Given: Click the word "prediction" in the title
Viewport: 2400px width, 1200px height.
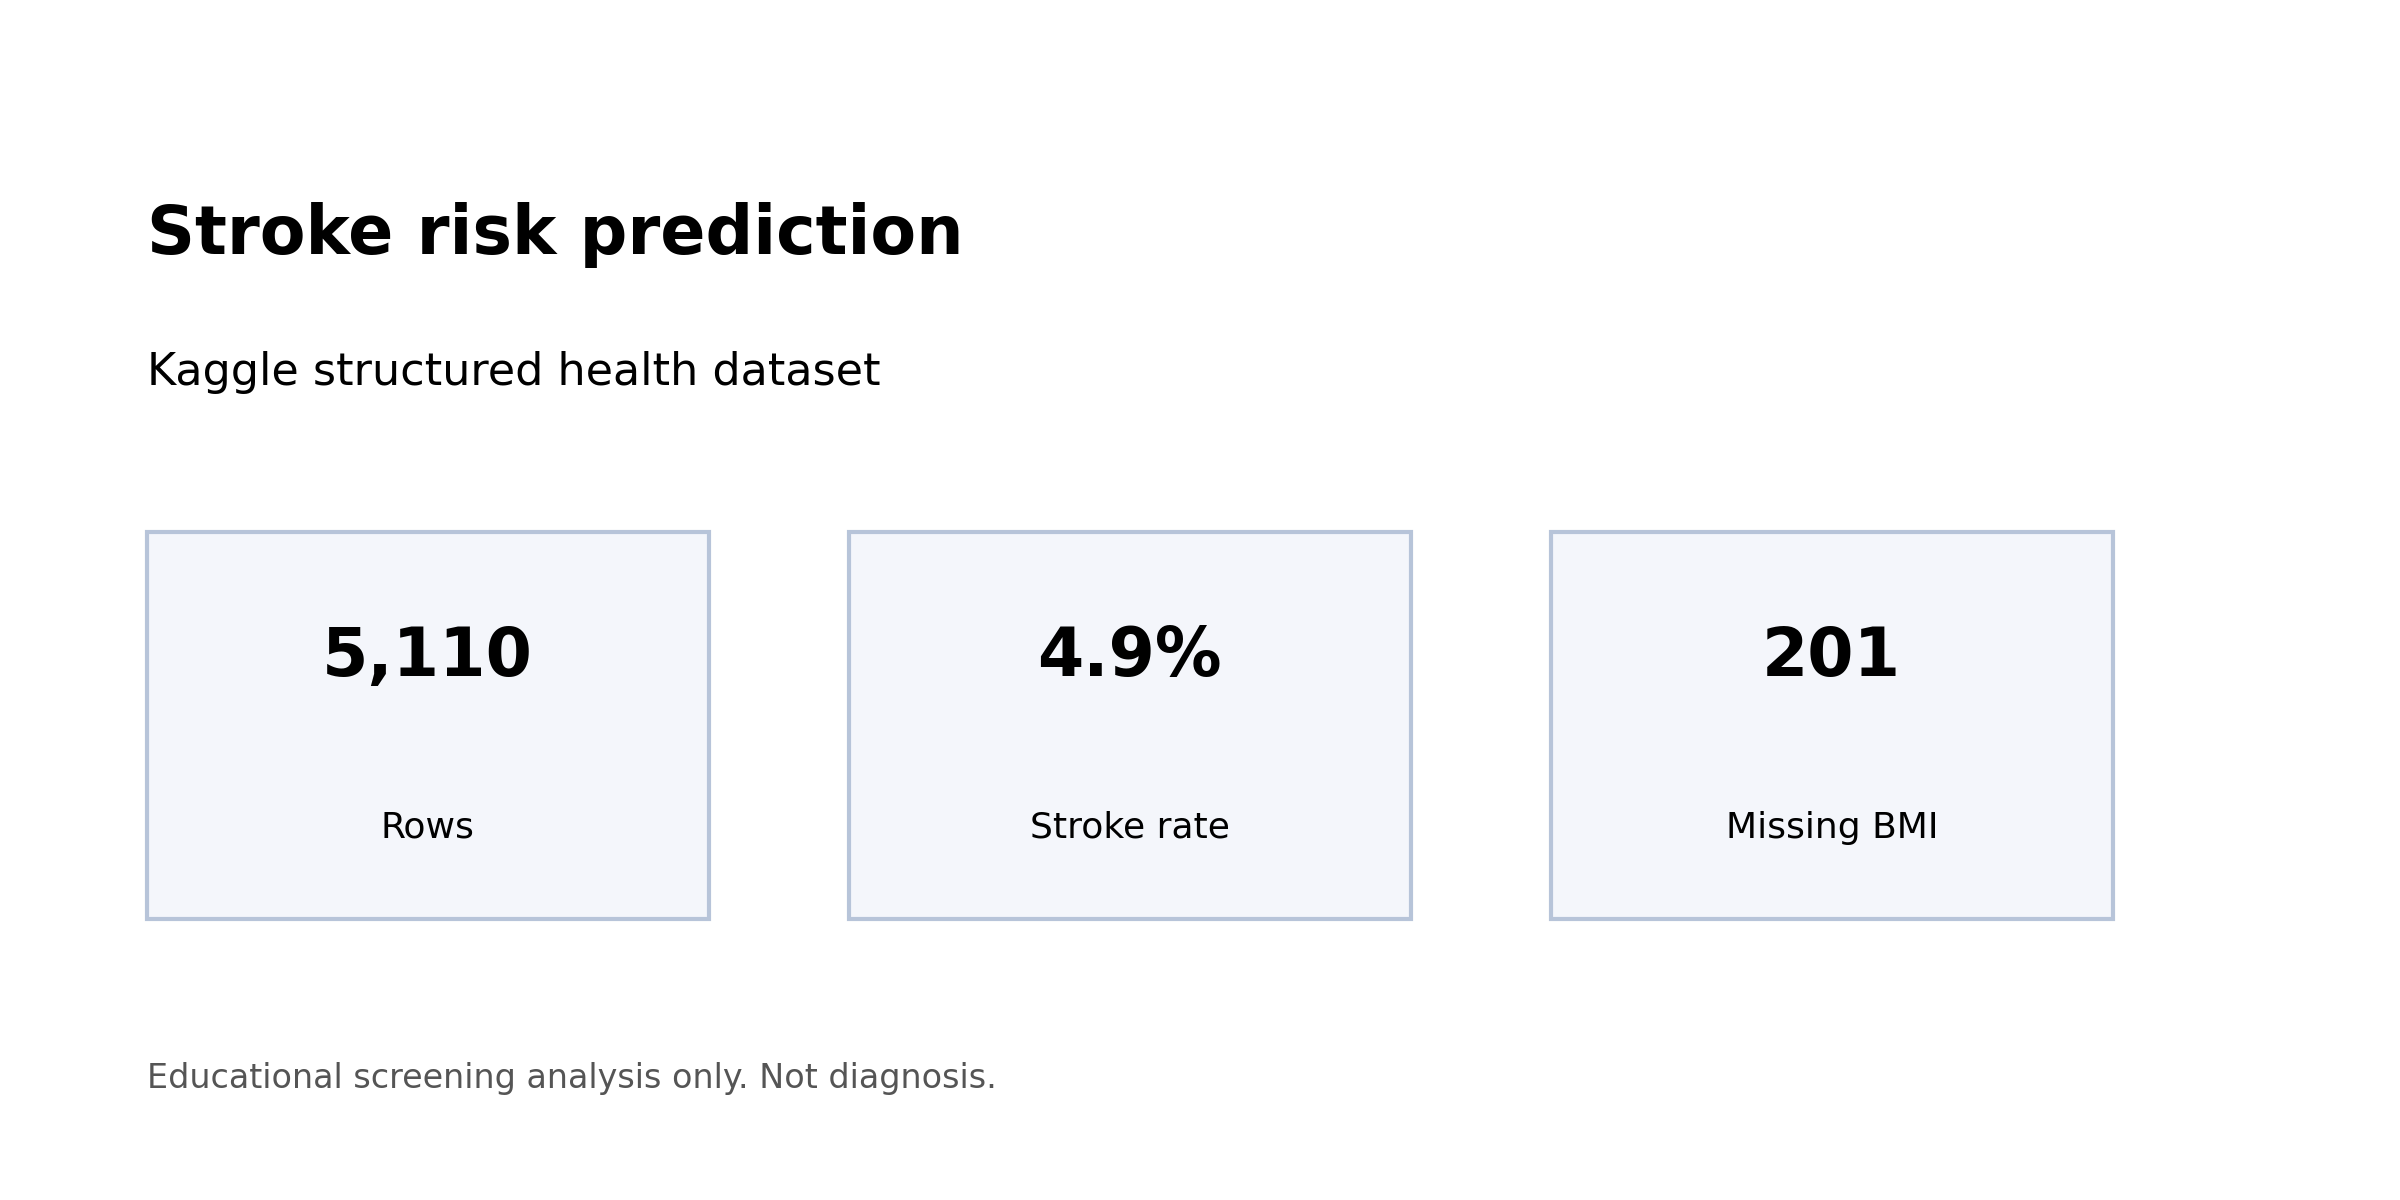Looking at the screenshot, I should click(x=771, y=233).
